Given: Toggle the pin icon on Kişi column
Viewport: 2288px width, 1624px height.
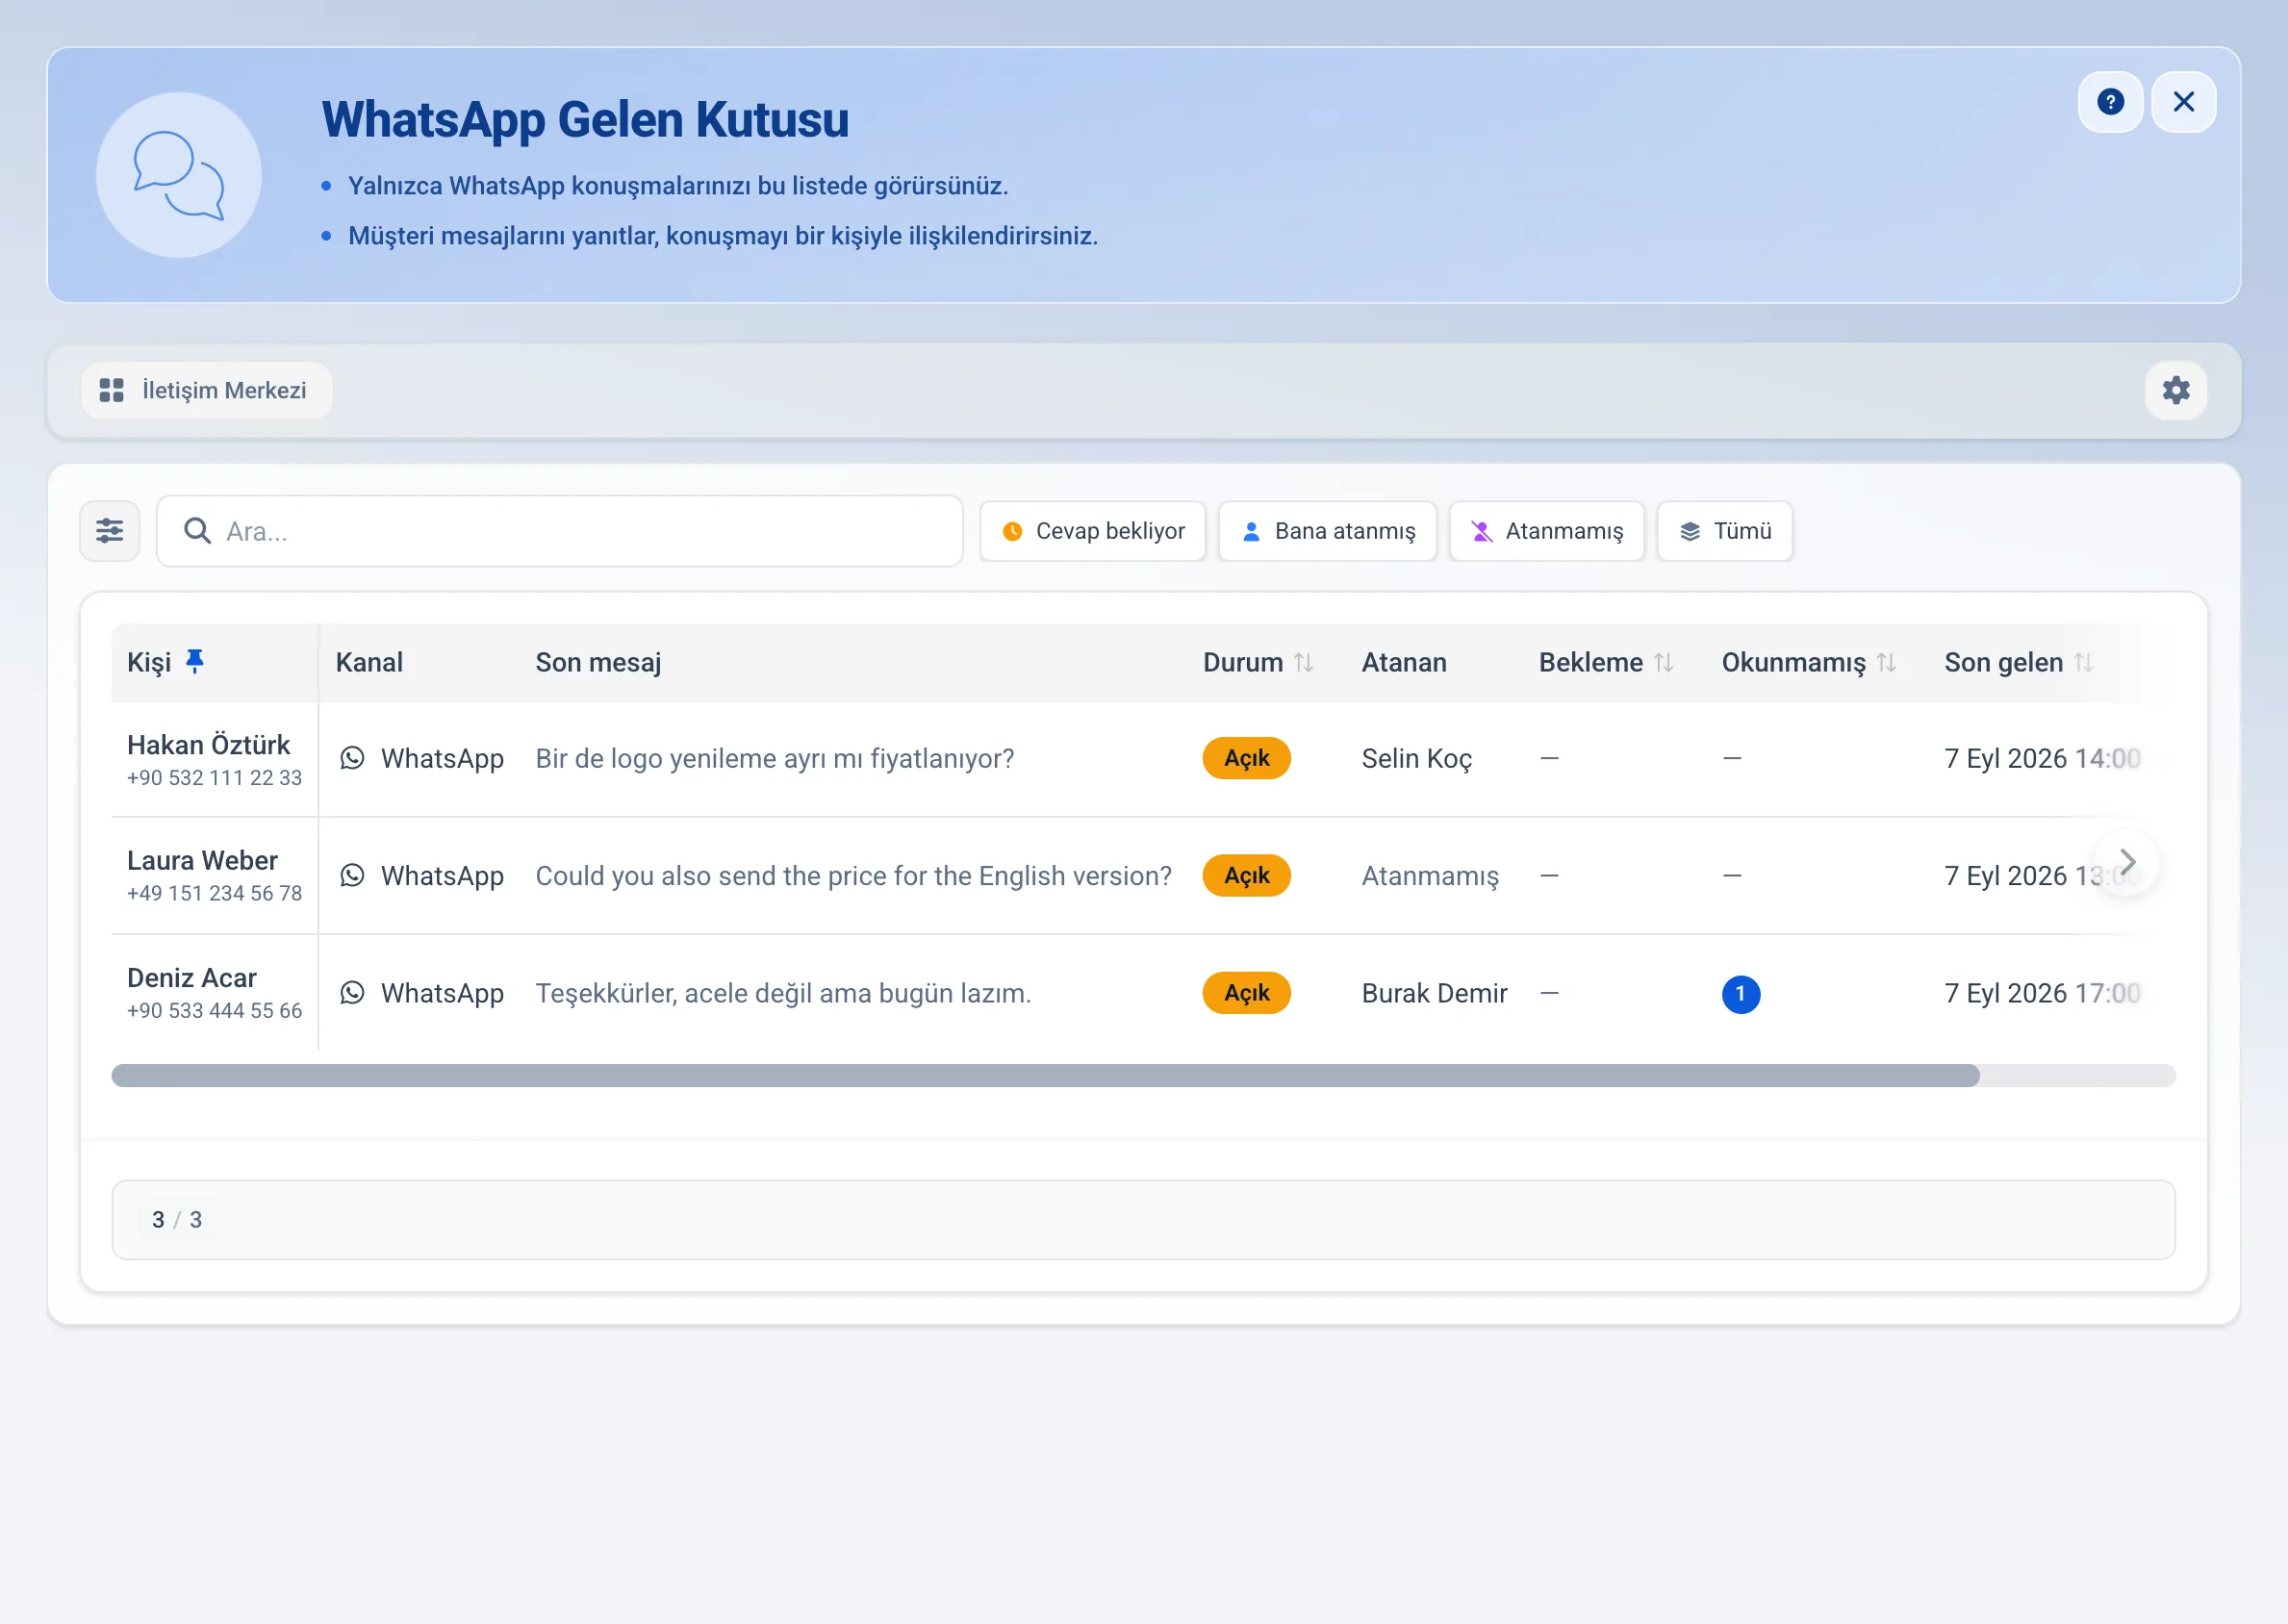Looking at the screenshot, I should click(195, 661).
